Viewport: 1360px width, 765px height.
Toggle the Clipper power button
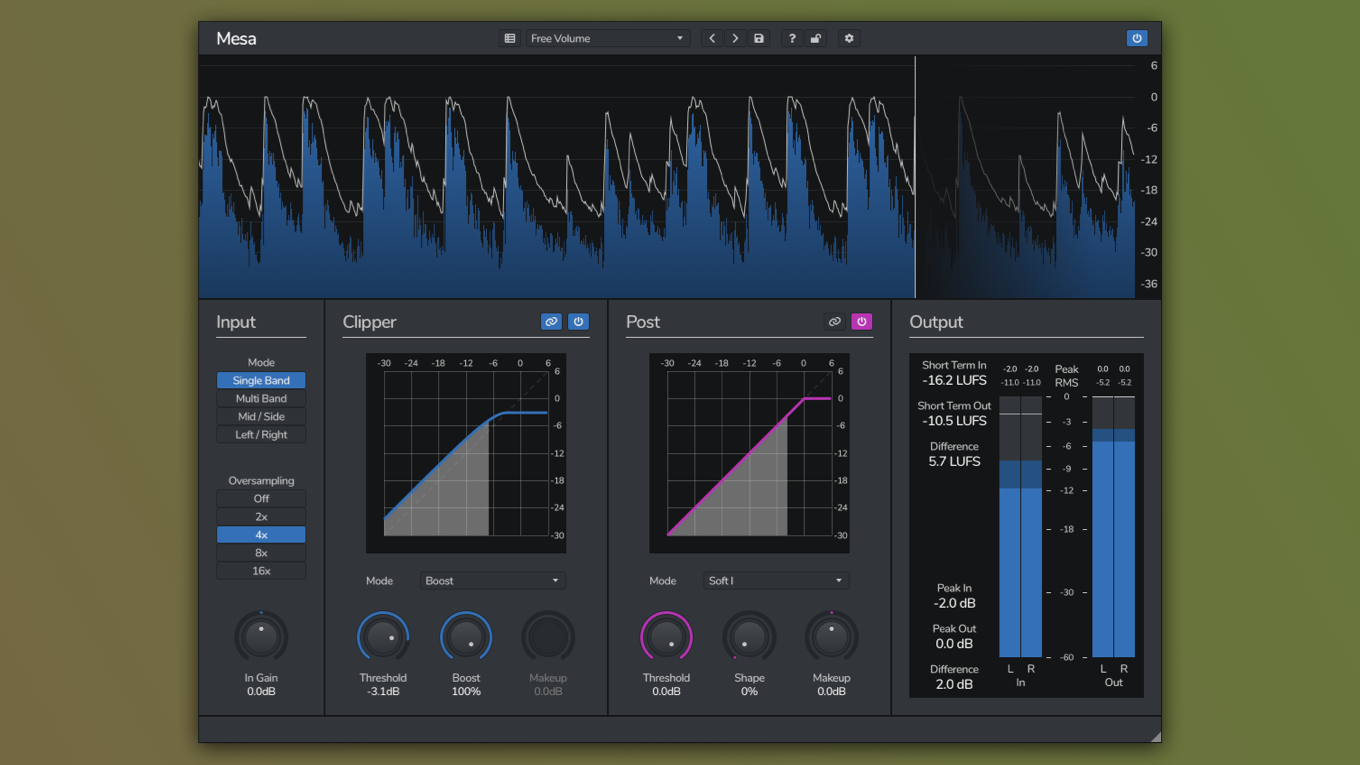[x=578, y=322]
